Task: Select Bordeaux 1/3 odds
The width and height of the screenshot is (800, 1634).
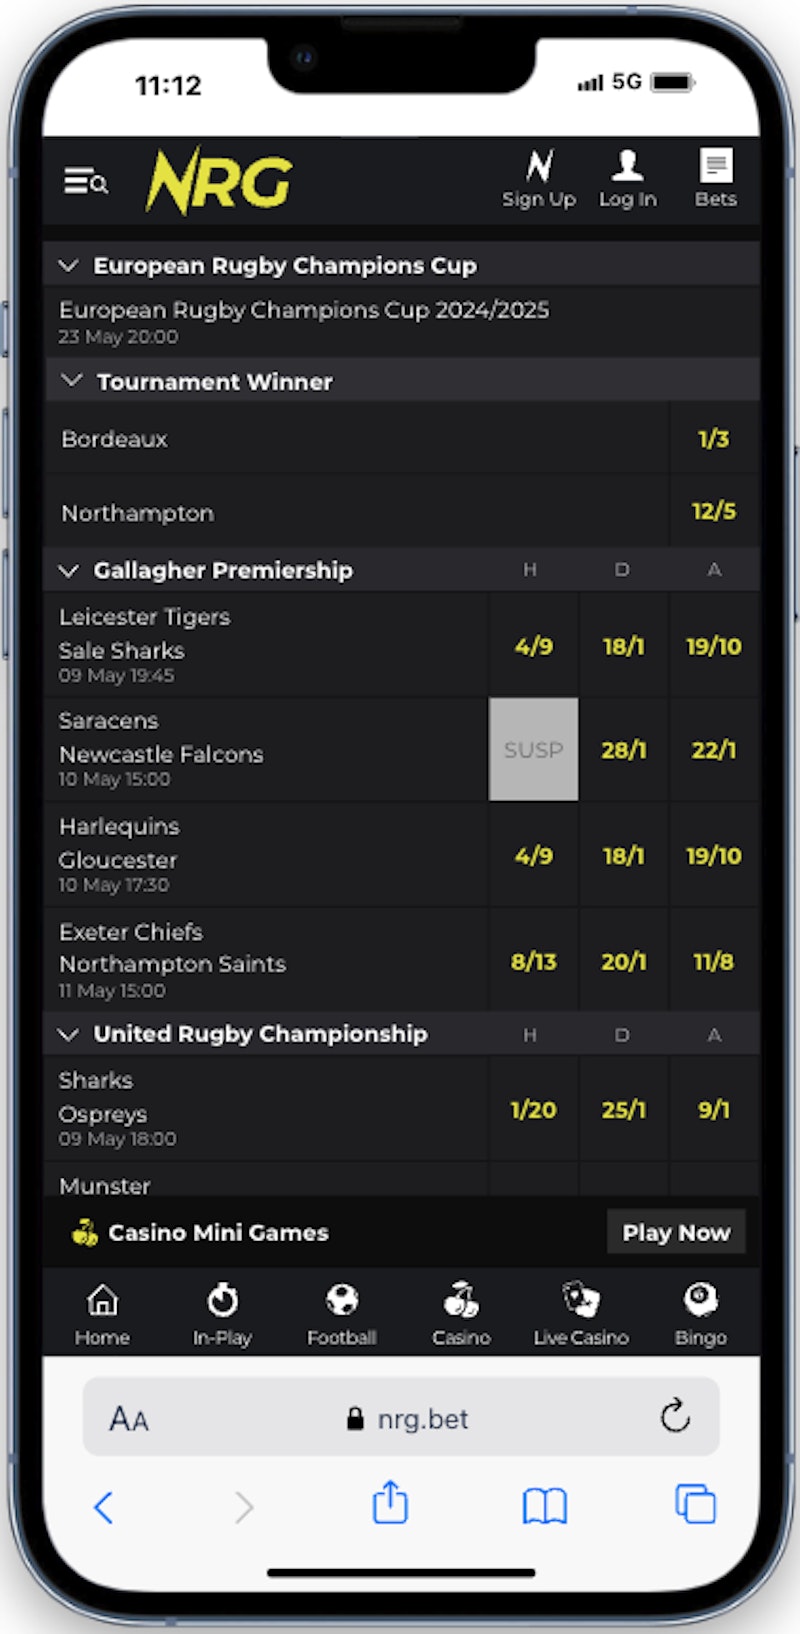Action: point(713,439)
